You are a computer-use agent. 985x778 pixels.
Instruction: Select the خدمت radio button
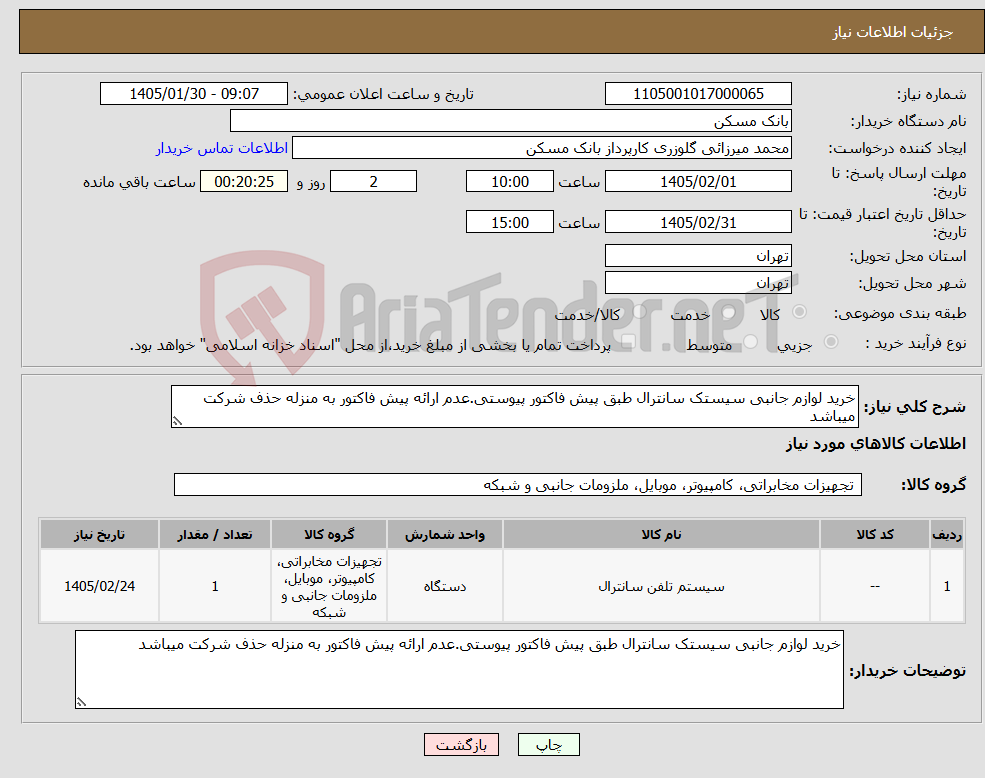728,312
